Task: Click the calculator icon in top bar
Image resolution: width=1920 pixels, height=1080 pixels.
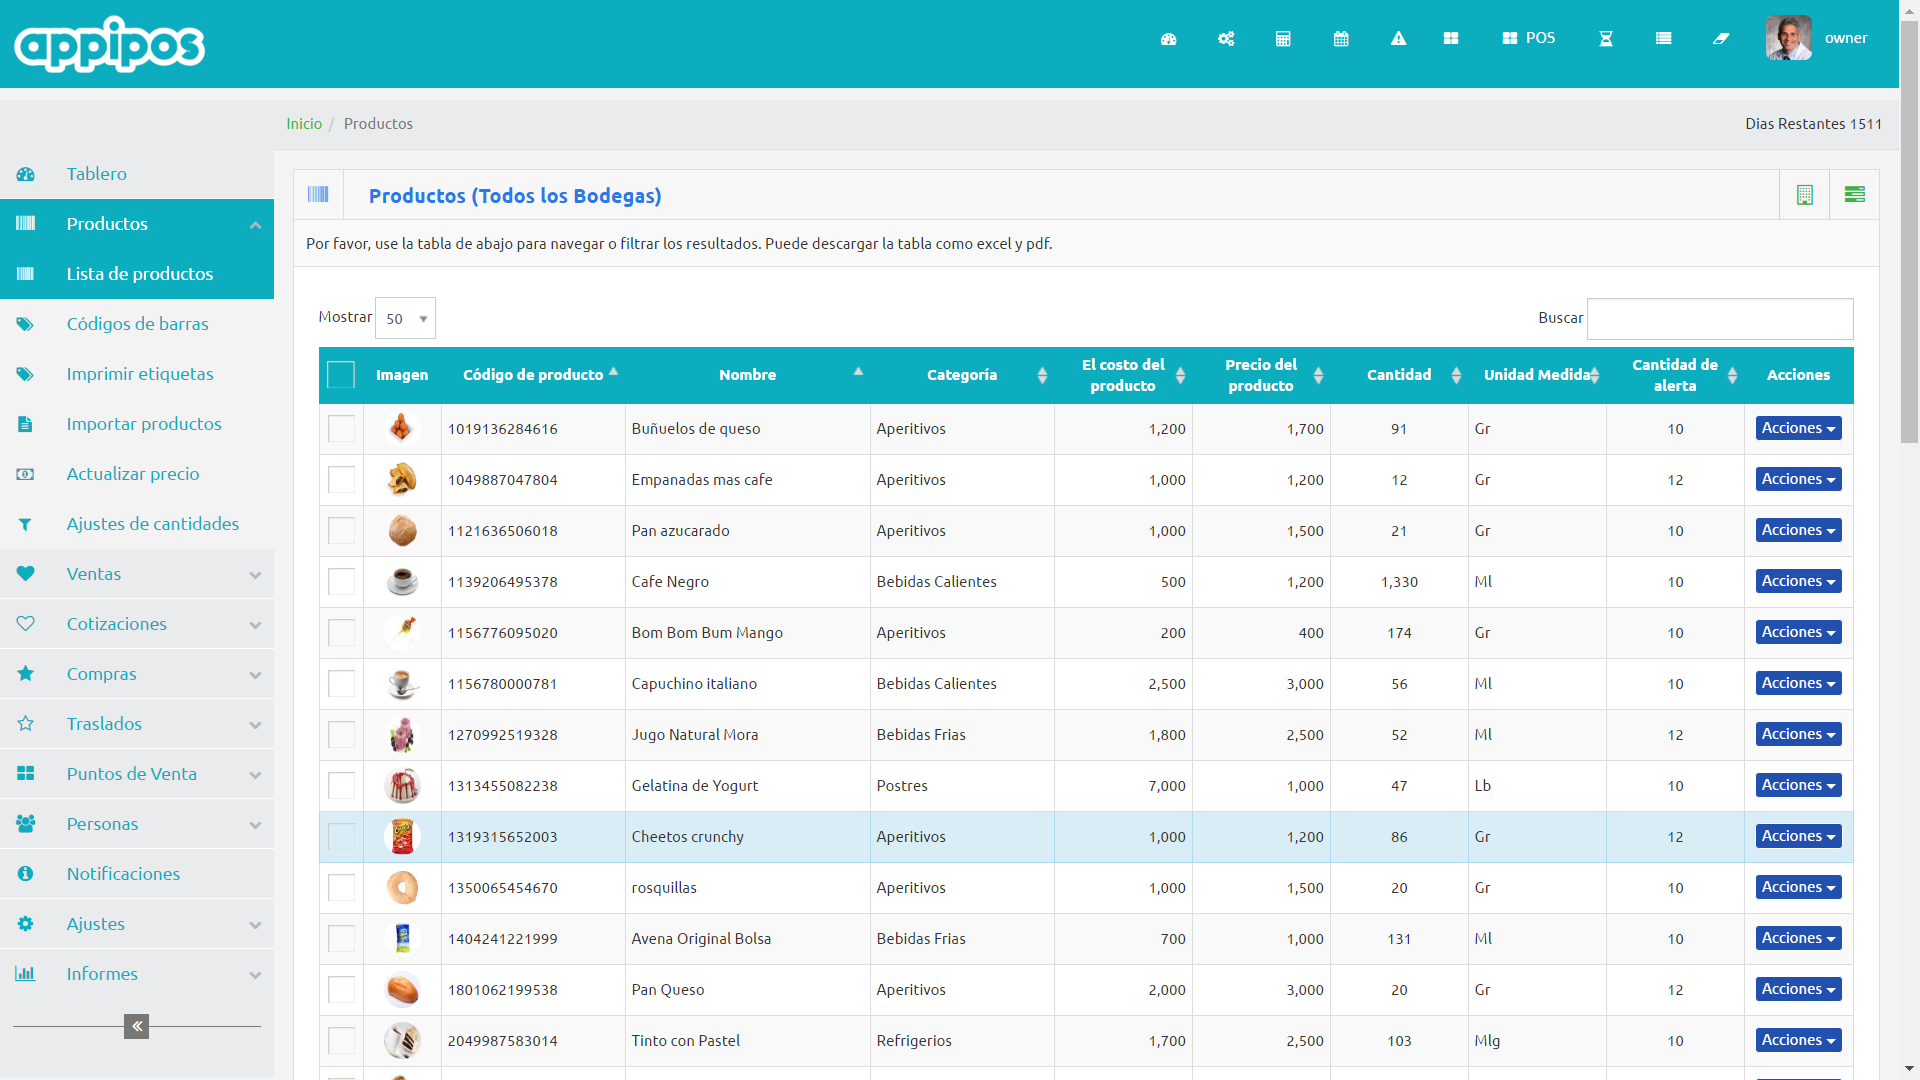Action: point(1283,39)
